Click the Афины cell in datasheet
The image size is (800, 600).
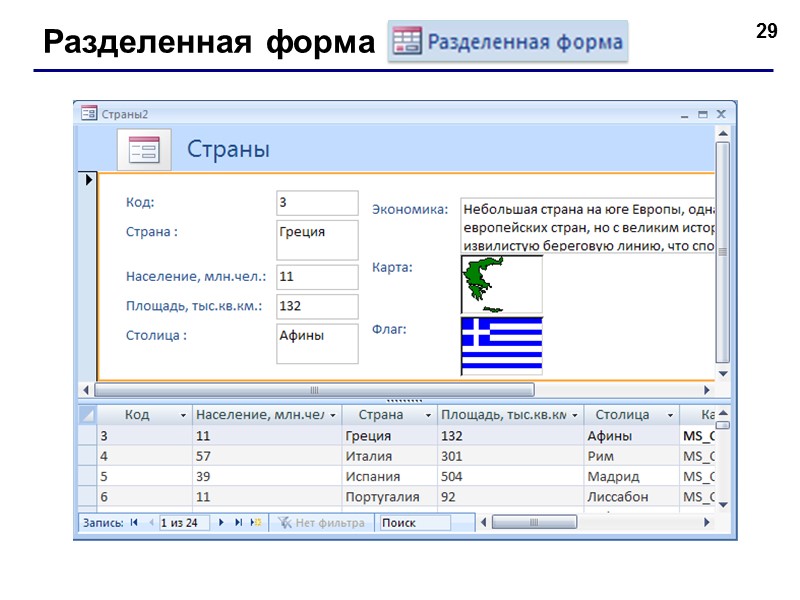631,436
